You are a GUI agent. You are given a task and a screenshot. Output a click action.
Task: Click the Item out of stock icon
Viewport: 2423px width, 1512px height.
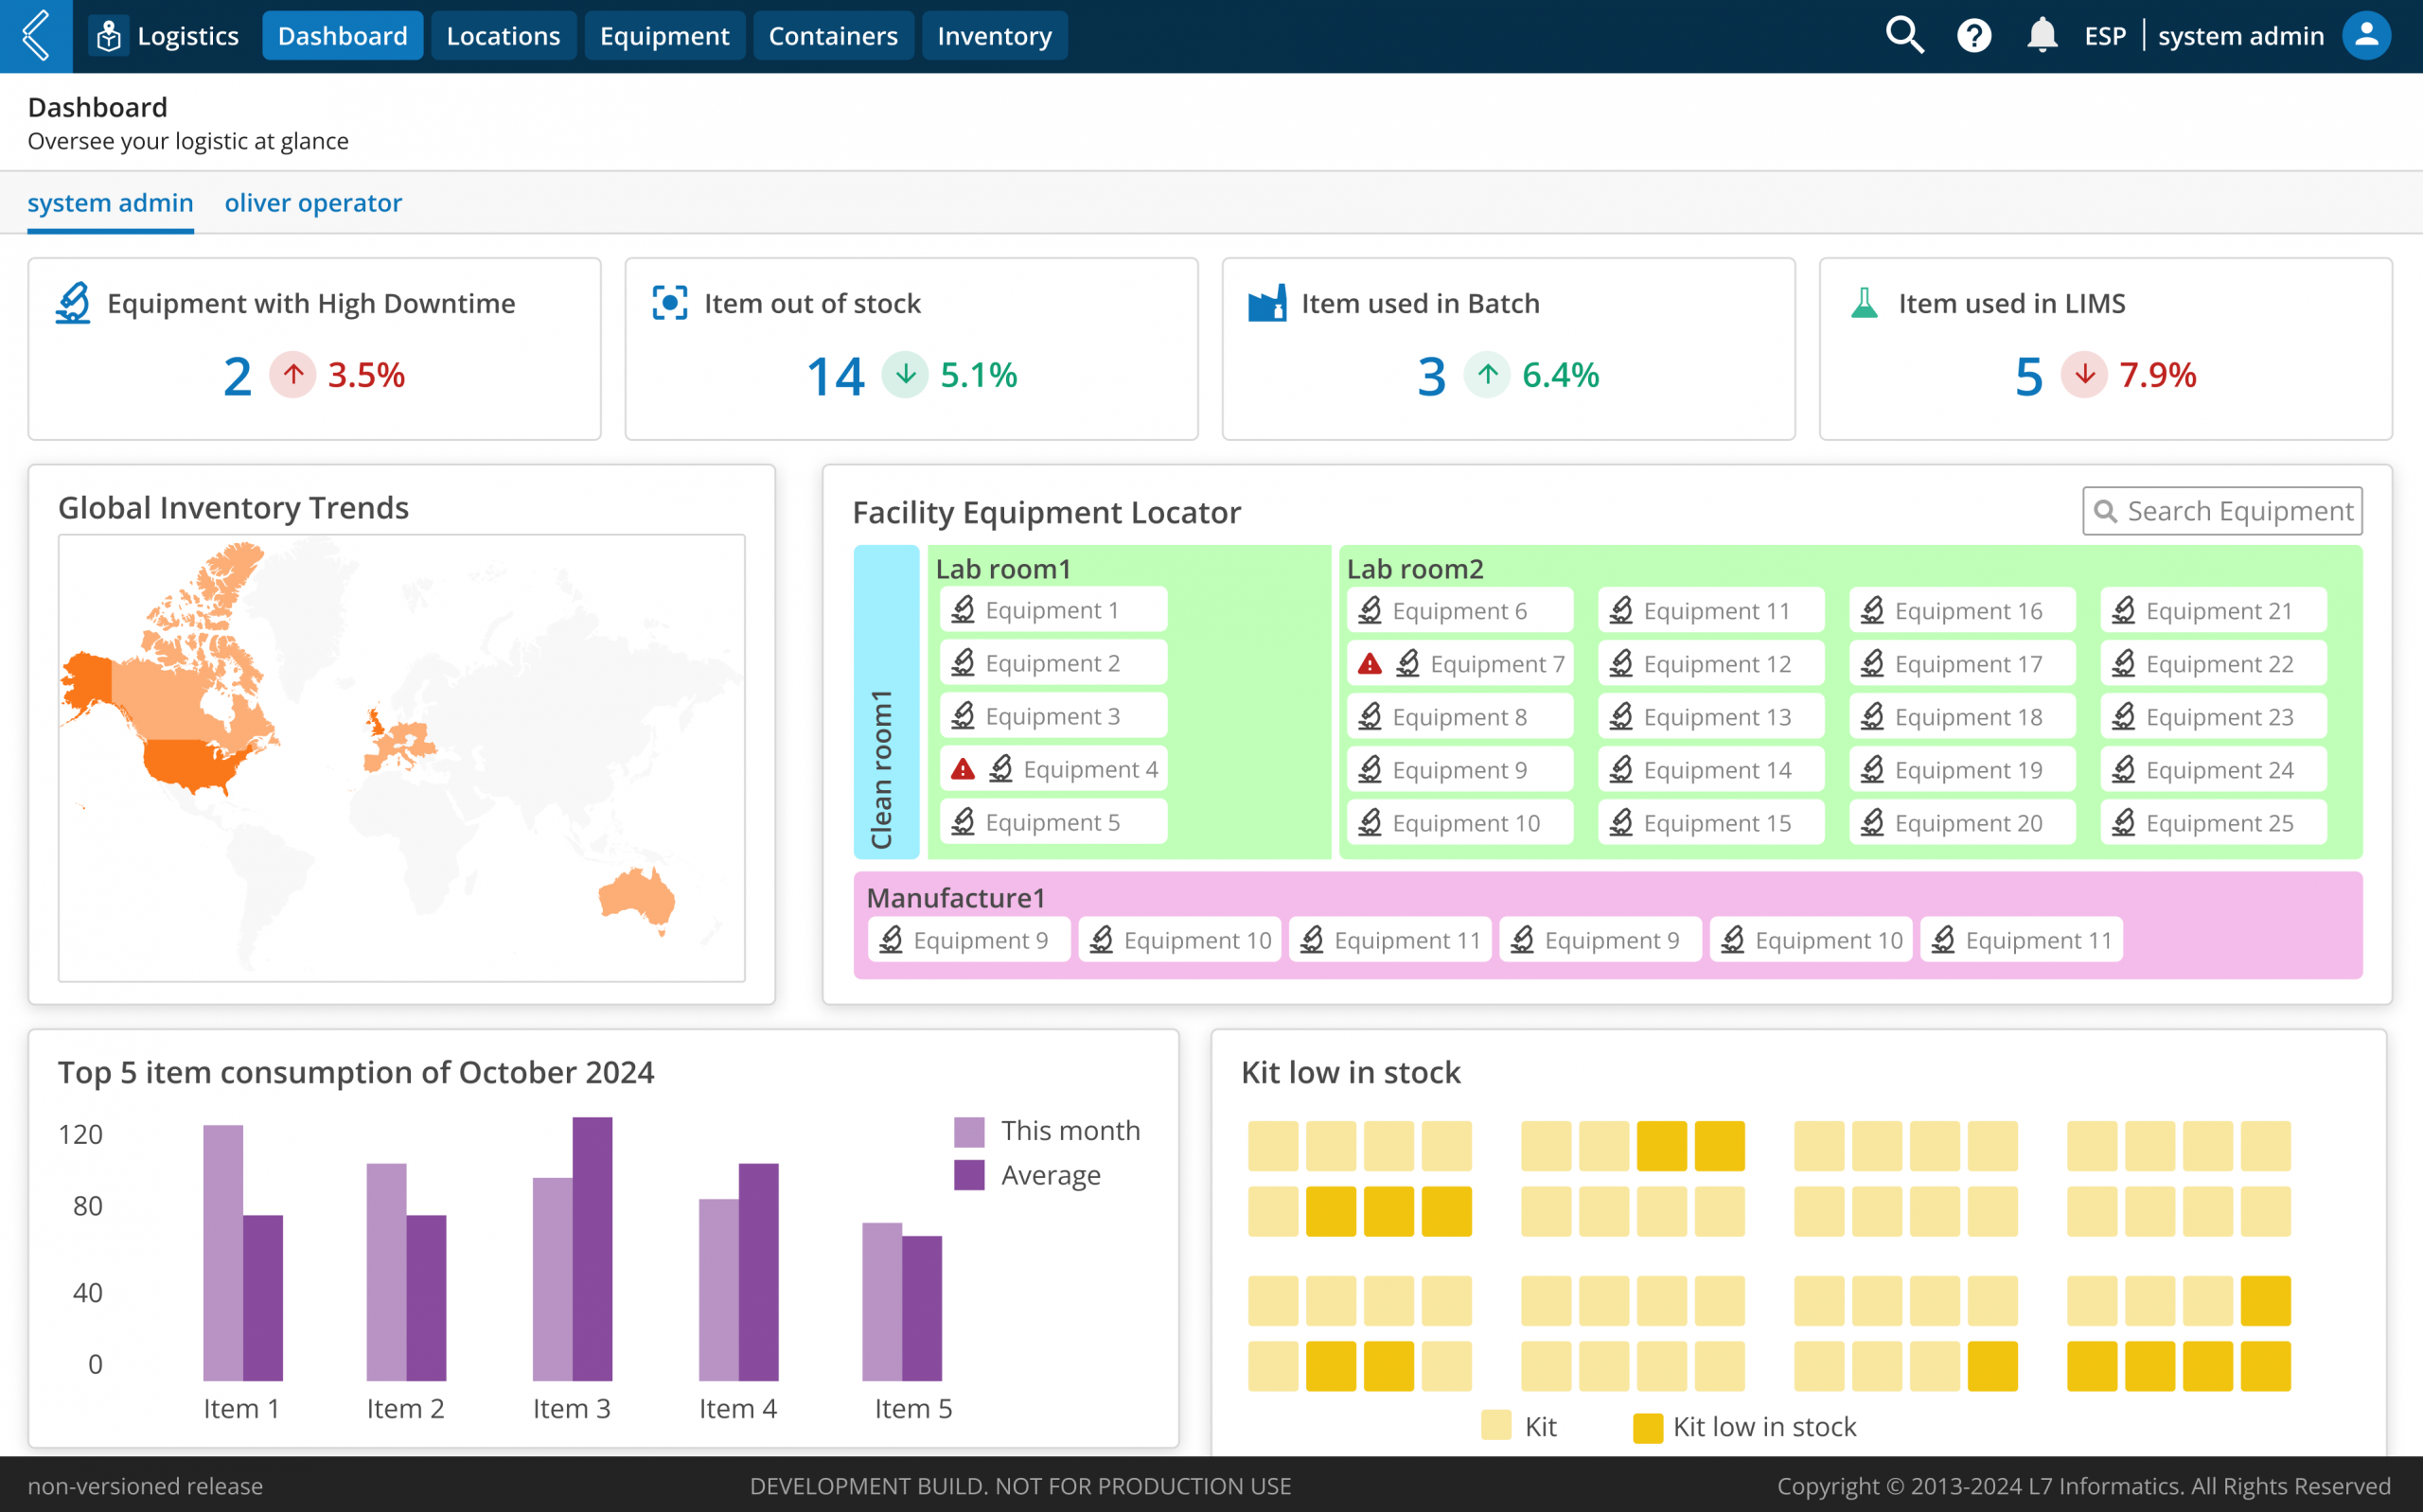pos(669,303)
